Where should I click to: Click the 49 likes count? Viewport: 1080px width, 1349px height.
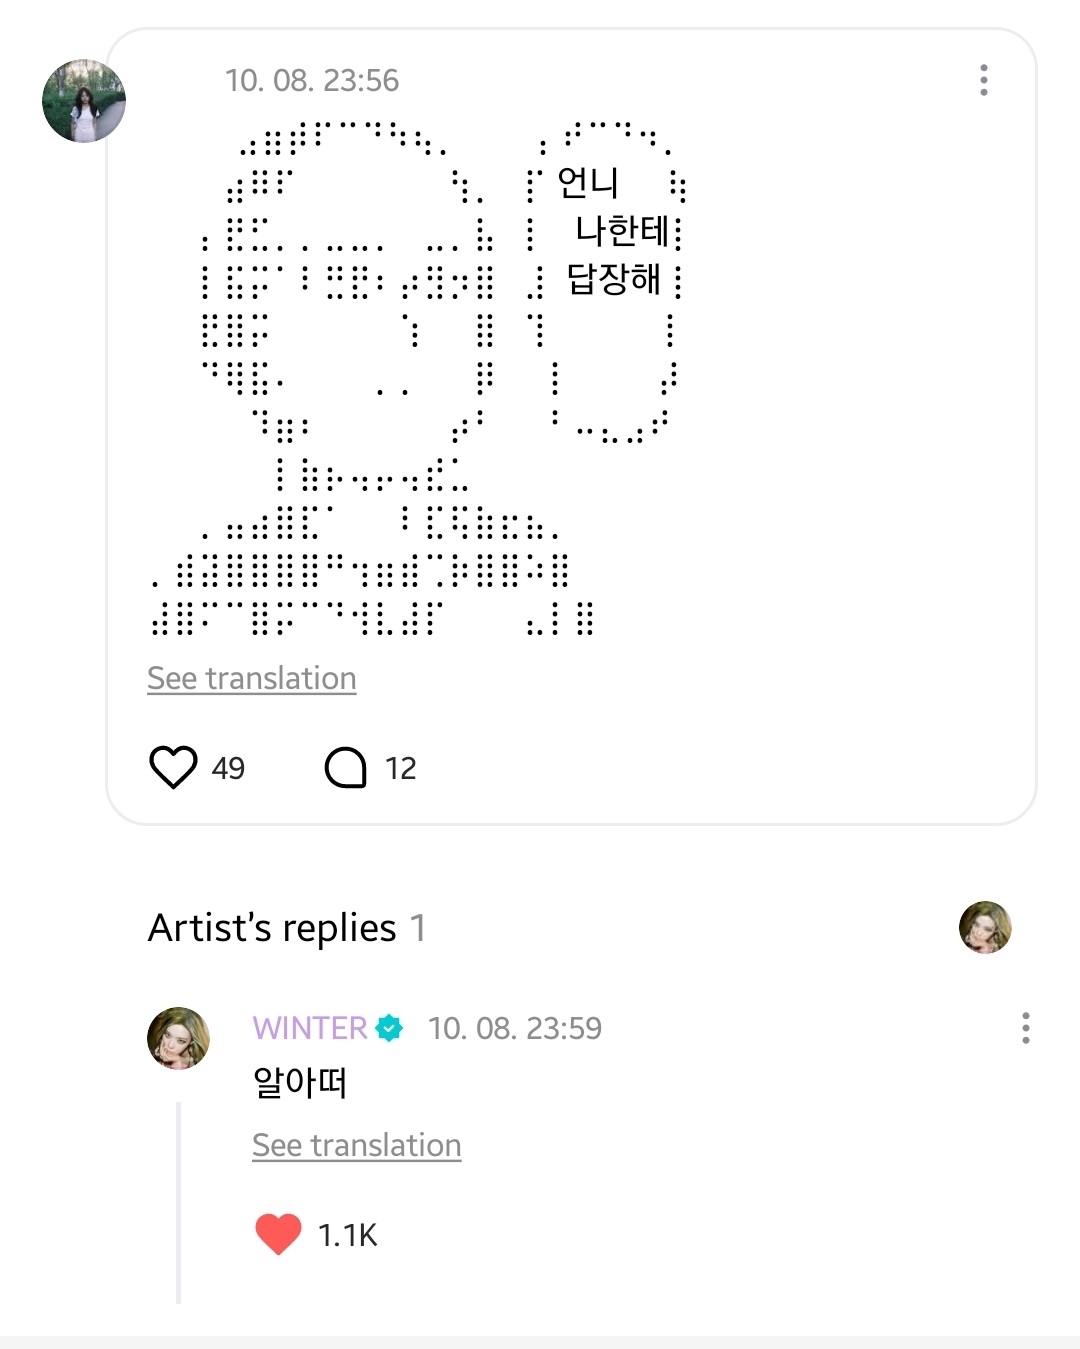tap(228, 768)
